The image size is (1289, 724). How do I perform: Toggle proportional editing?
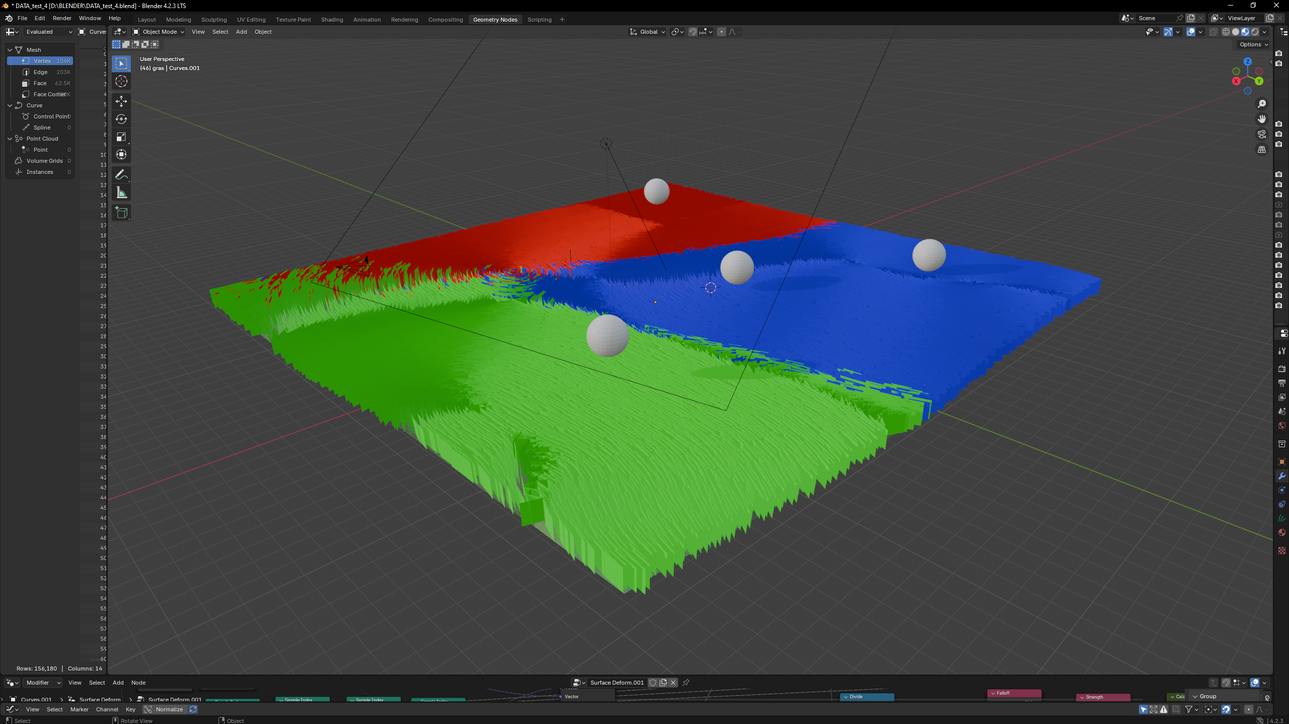pos(721,32)
